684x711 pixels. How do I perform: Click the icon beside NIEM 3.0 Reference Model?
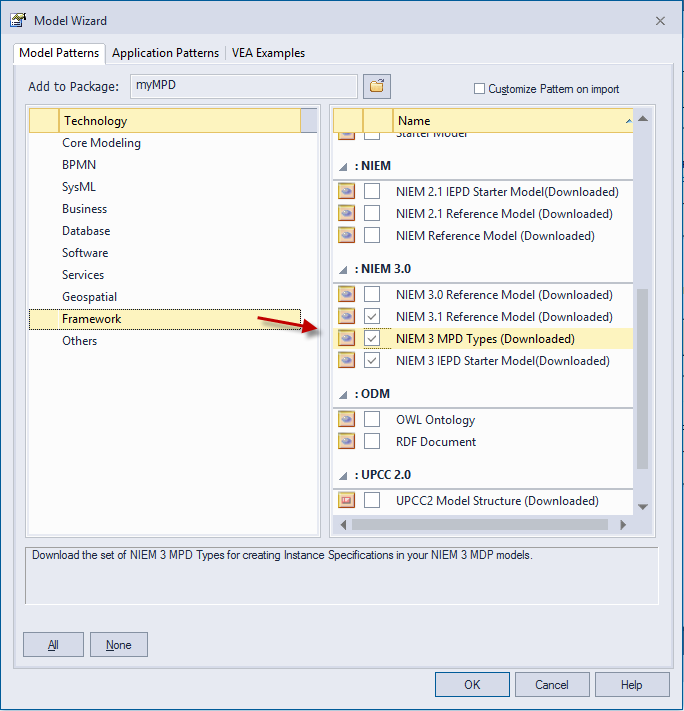[346, 295]
